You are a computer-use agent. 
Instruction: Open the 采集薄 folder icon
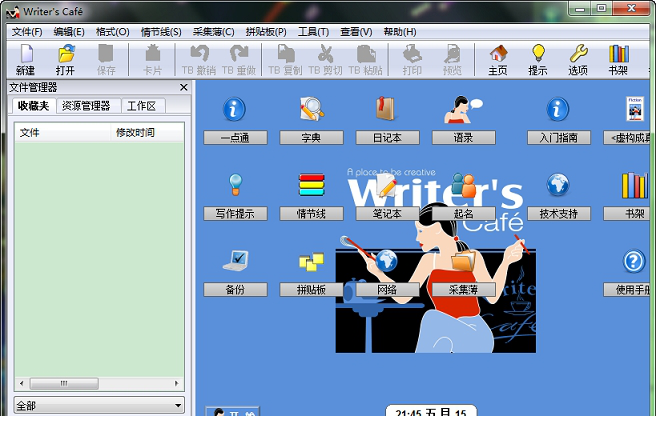pos(463,261)
